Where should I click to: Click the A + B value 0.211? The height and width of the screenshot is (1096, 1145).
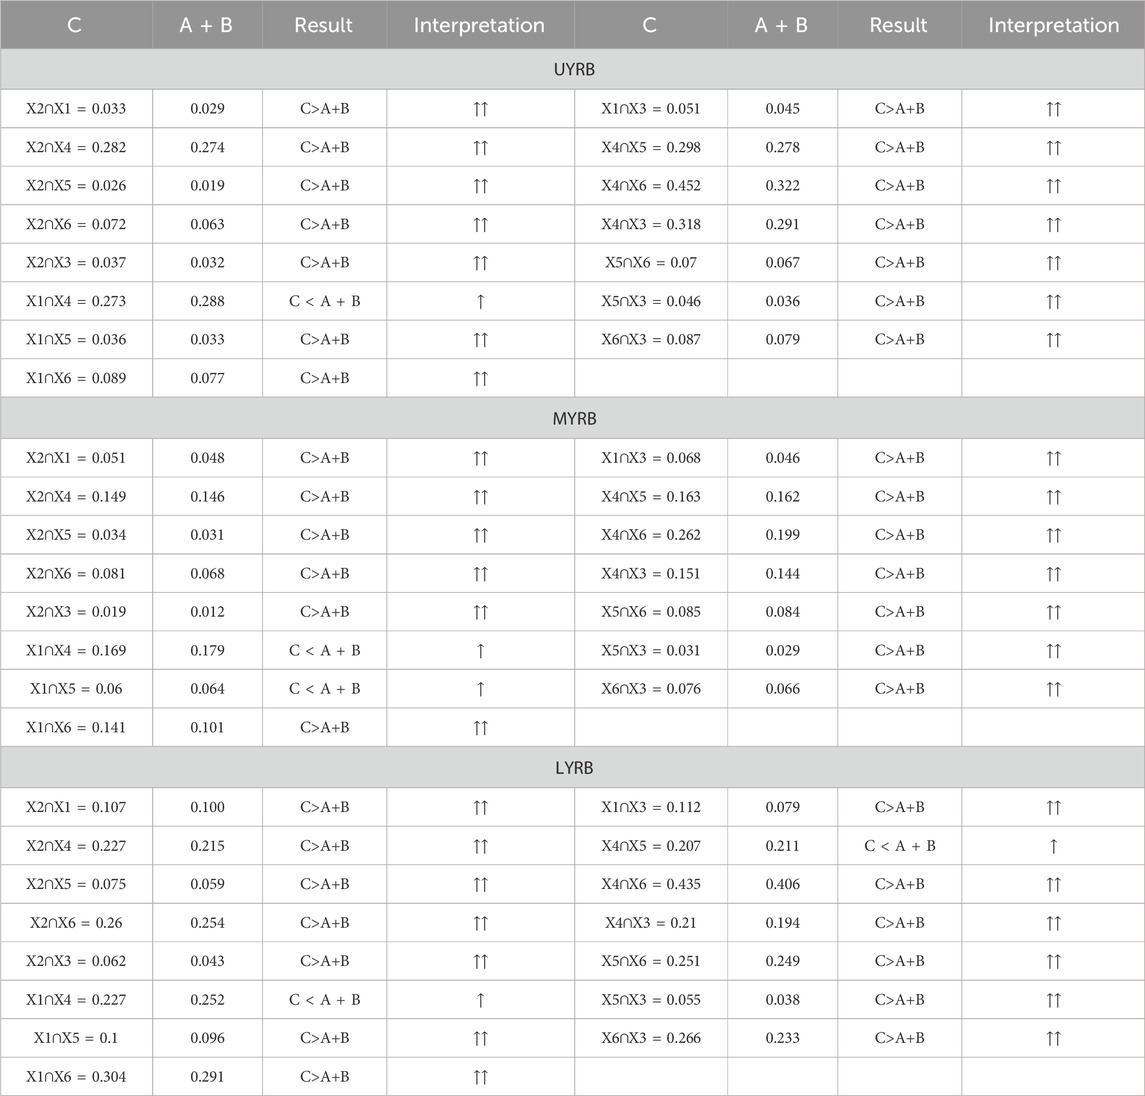782,846
